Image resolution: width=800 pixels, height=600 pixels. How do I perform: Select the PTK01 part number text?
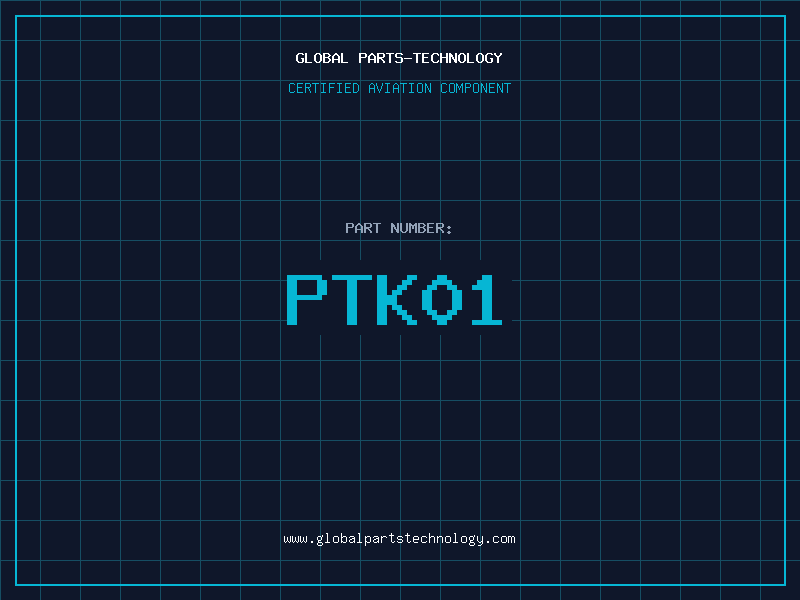pos(394,299)
